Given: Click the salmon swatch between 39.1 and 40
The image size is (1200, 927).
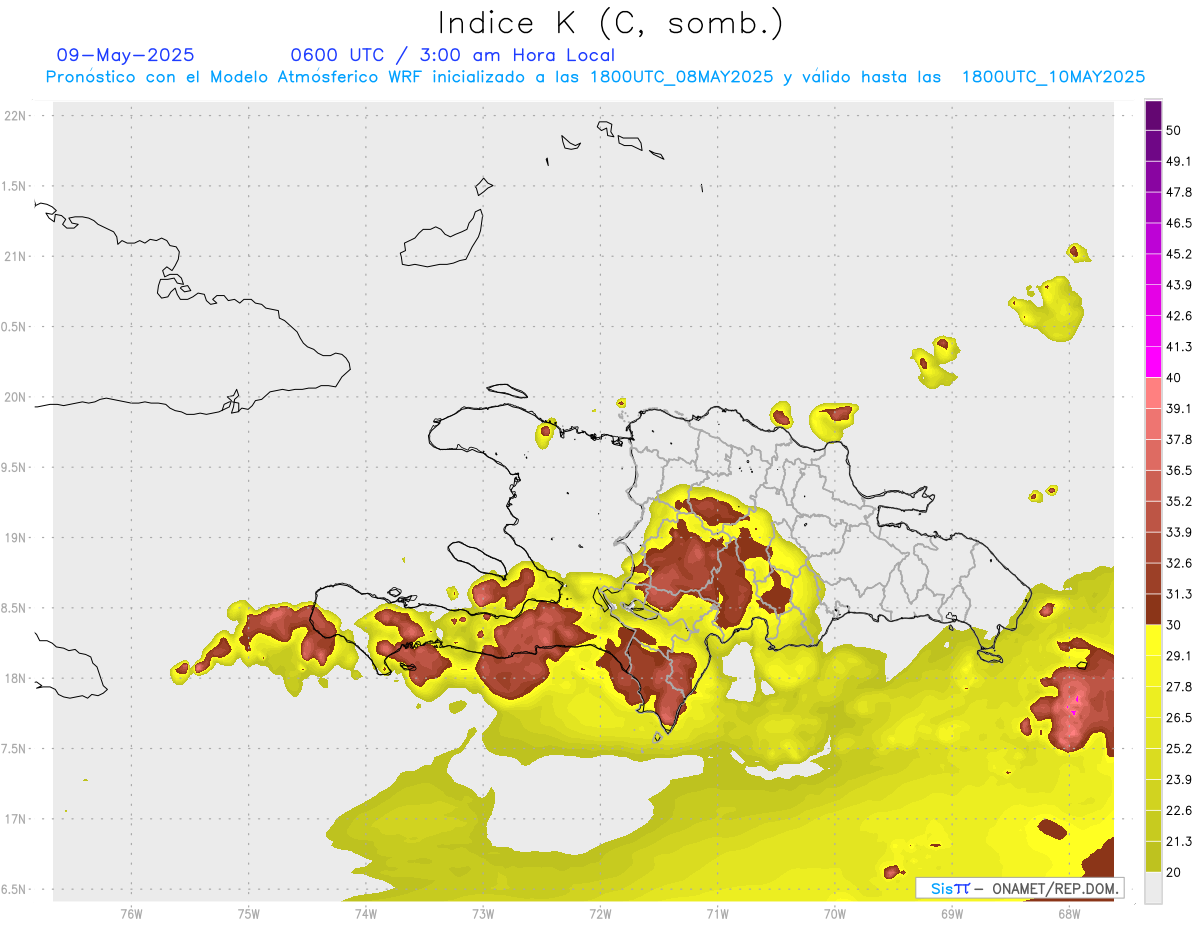Looking at the screenshot, I should click(1153, 393).
